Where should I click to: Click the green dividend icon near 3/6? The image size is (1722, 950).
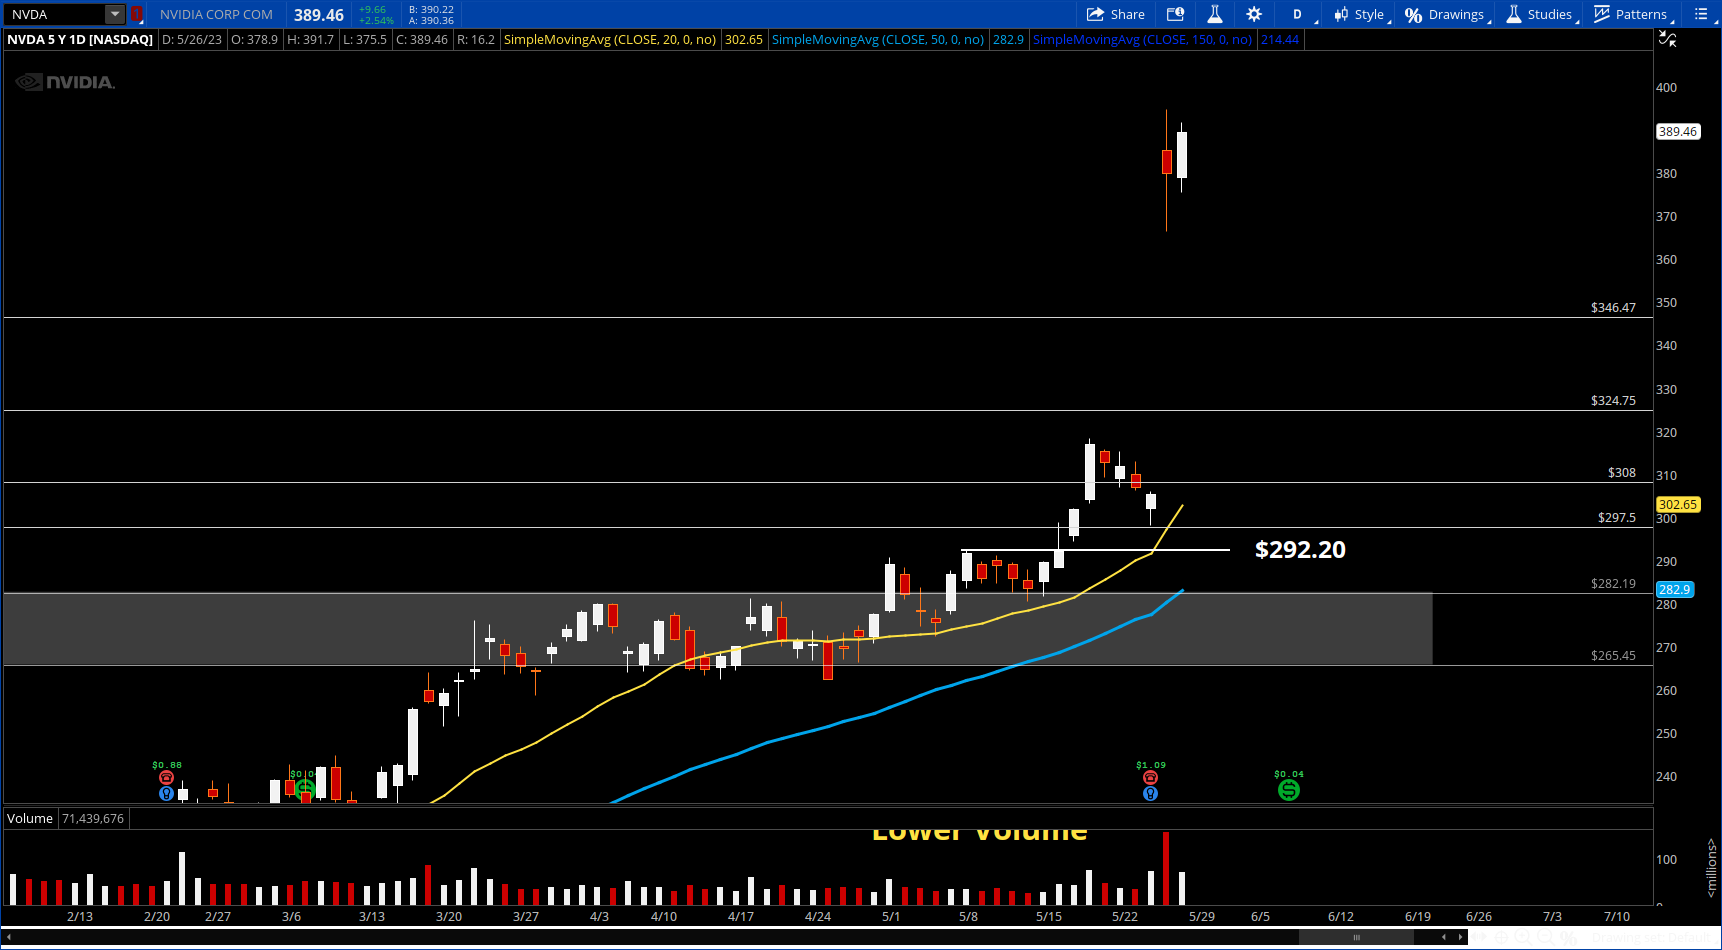[x=305, y=789]
